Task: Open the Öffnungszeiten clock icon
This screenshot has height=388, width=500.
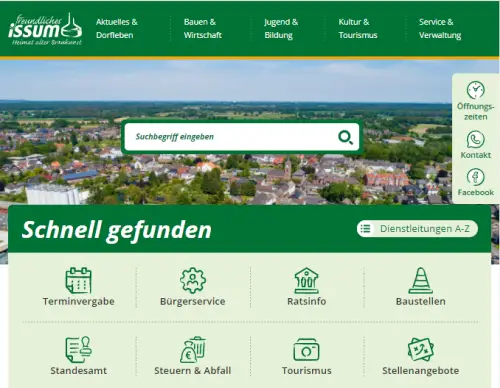Action: click(x=475, y=90)
